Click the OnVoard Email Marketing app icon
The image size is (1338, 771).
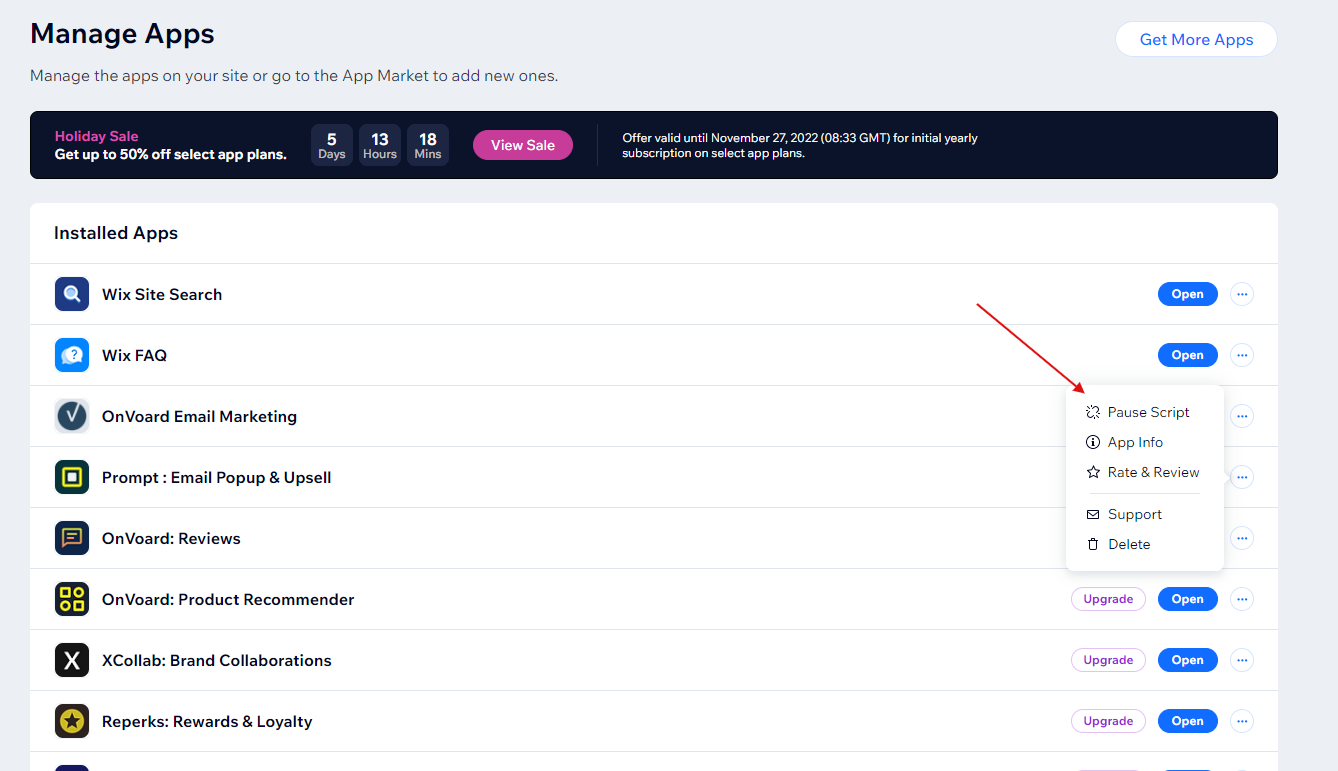[72, 416]
